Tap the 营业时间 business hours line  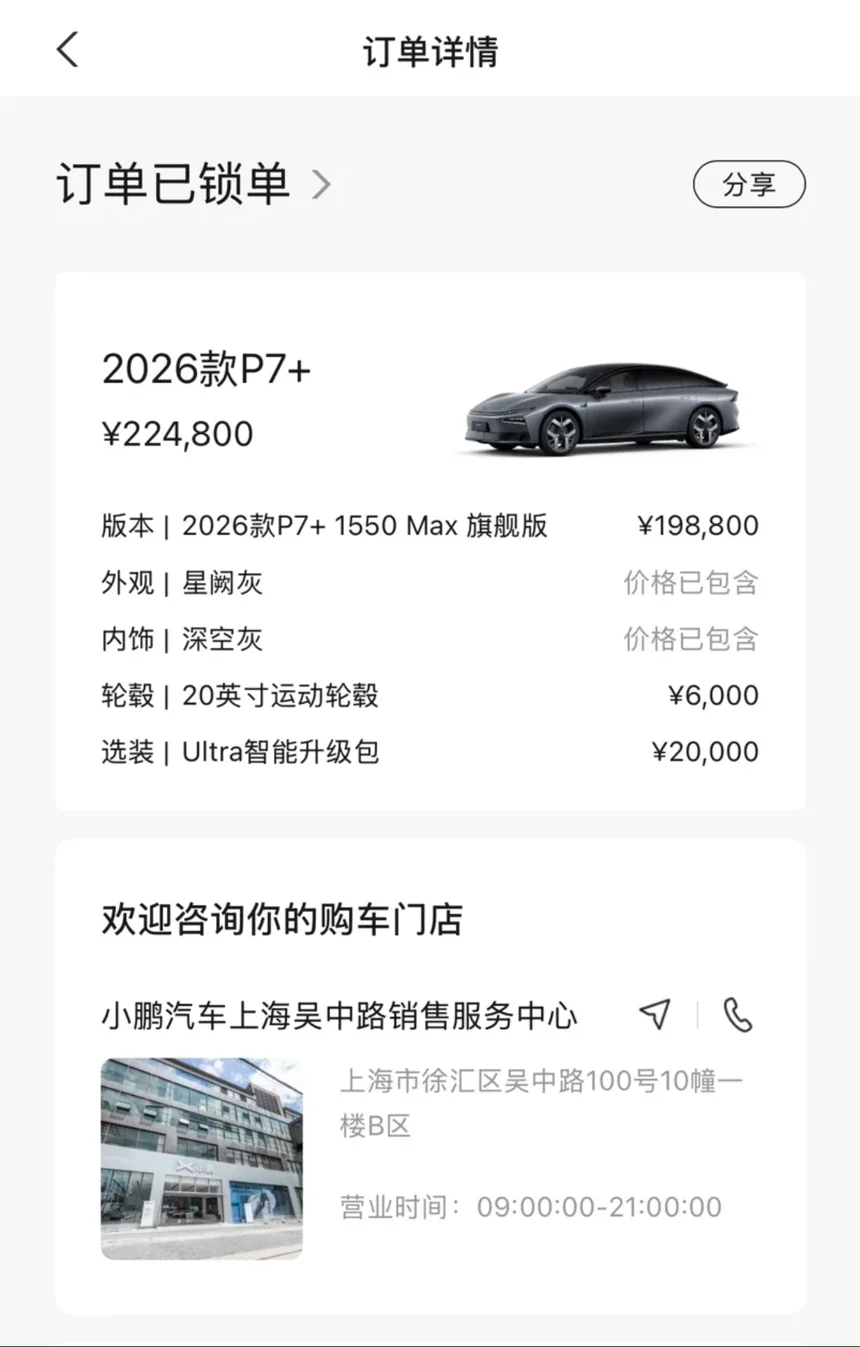point(530,1206)
